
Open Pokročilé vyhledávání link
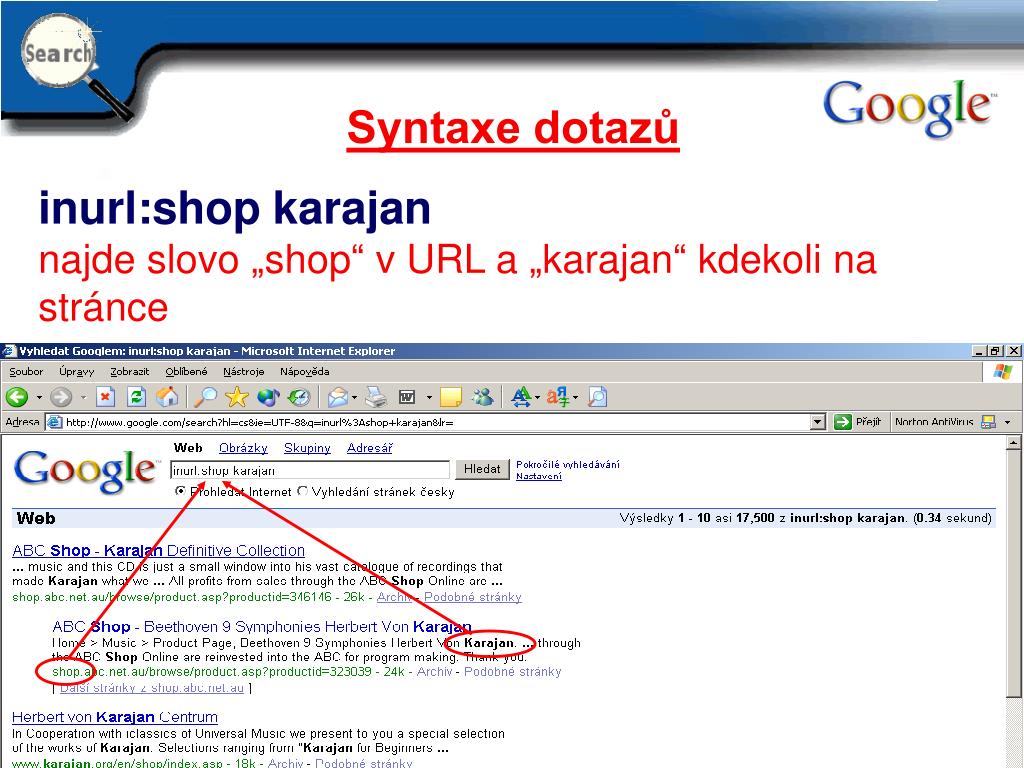568,464
